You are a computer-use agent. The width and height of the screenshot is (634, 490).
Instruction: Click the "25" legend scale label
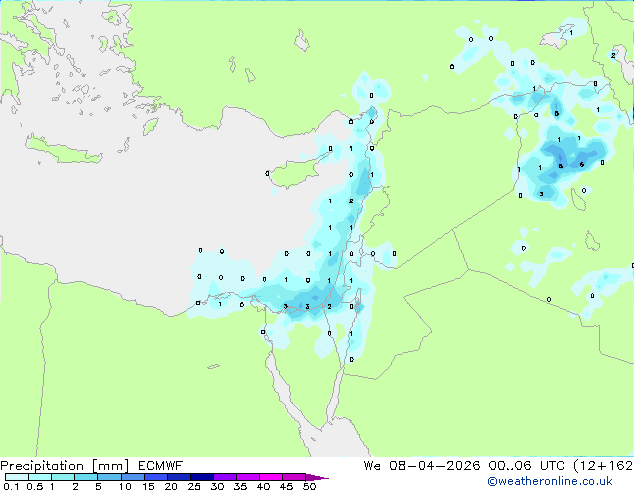pyautogui.click(x=194, y=486)
